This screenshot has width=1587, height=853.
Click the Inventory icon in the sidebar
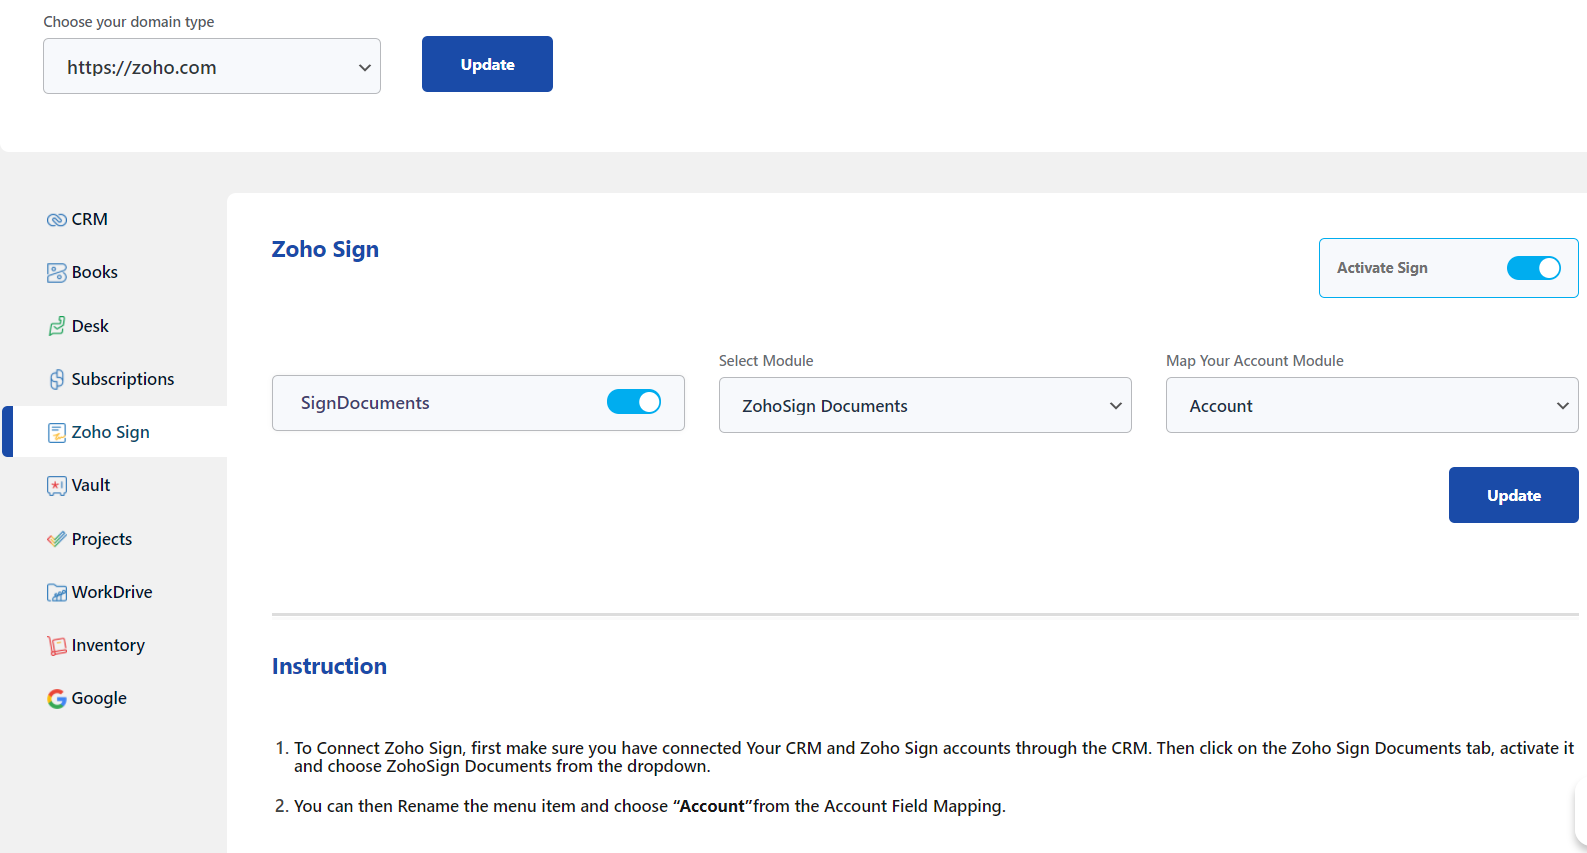click(57, 646)
